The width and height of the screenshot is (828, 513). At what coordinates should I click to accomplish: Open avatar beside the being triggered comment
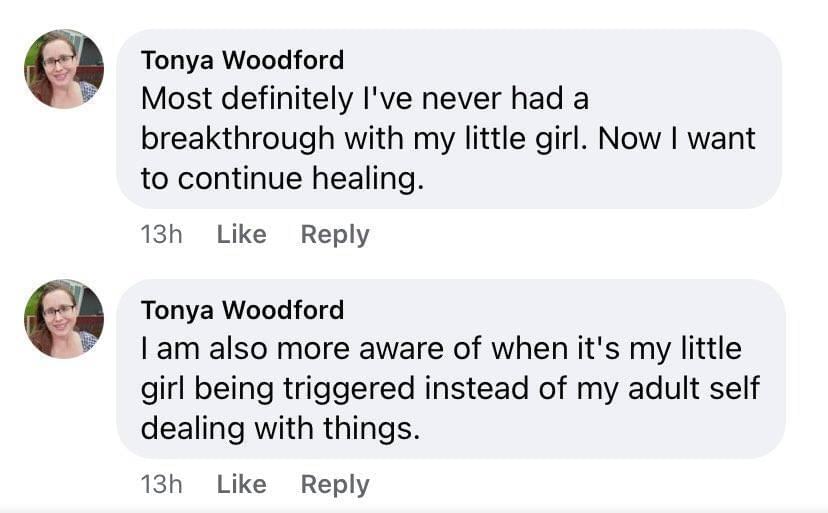pyautogui.click(x=63, y=319)
